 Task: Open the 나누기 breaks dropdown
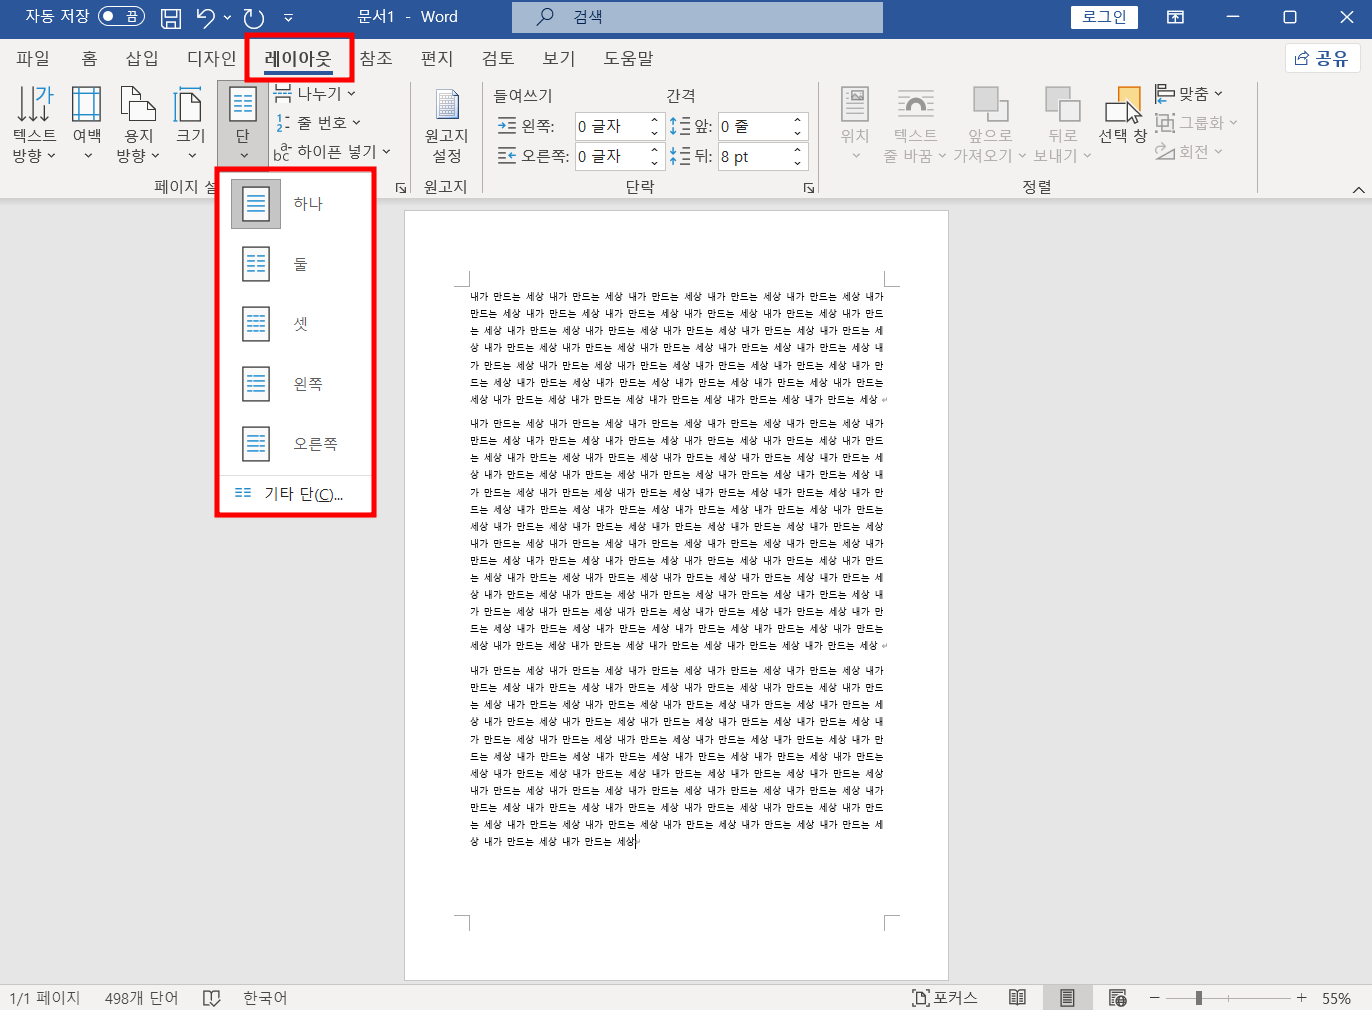pyautogui.click(x=315, y=94)
